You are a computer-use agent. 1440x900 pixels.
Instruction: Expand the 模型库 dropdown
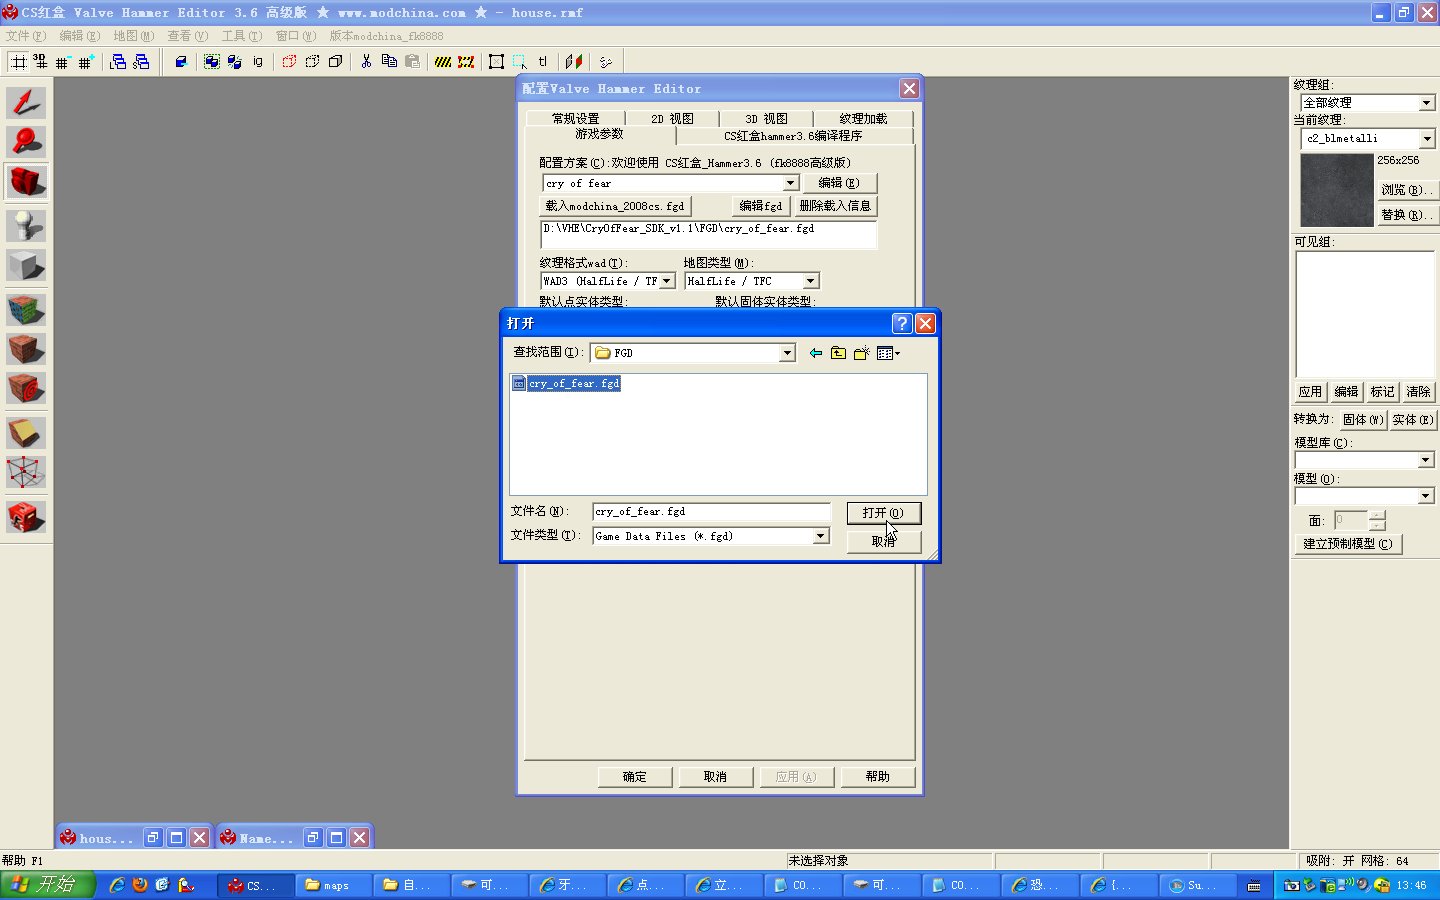1426,460
